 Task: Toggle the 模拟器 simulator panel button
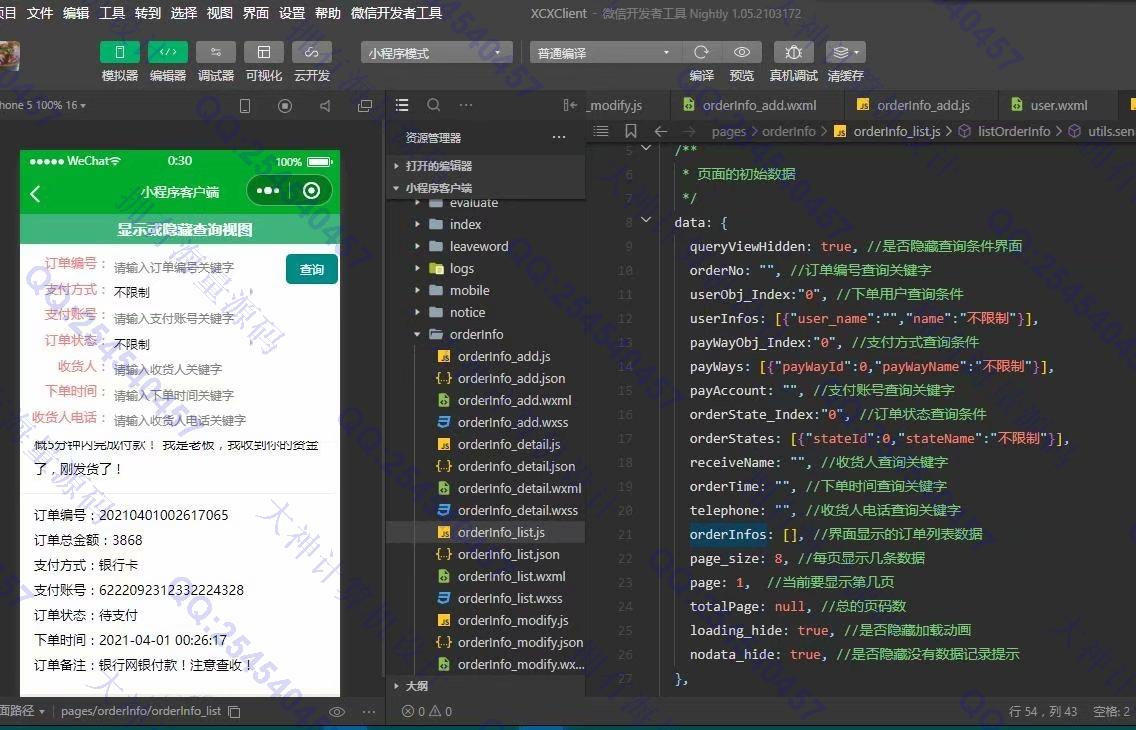click(120, 52)
